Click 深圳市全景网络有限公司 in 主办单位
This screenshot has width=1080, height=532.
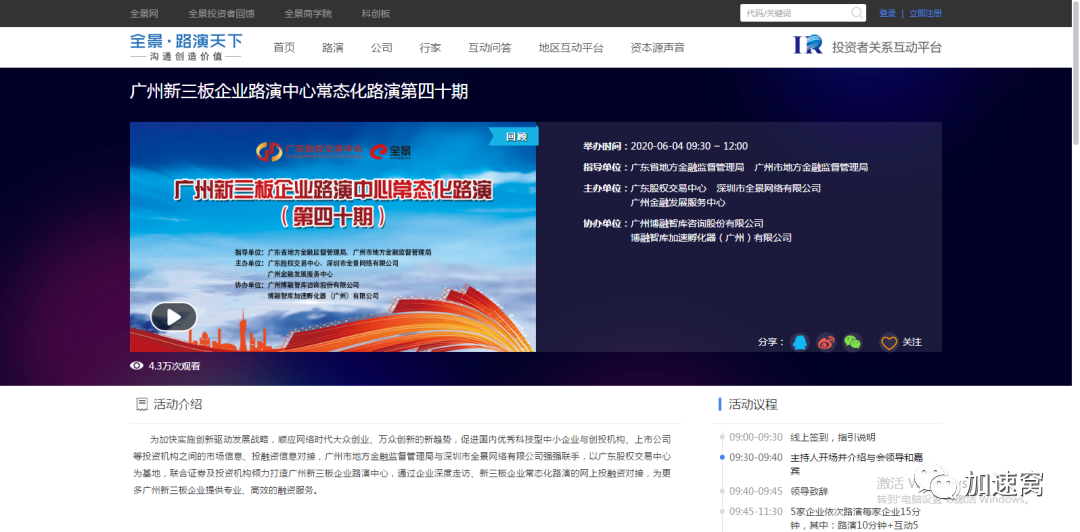tap(769, 187)
